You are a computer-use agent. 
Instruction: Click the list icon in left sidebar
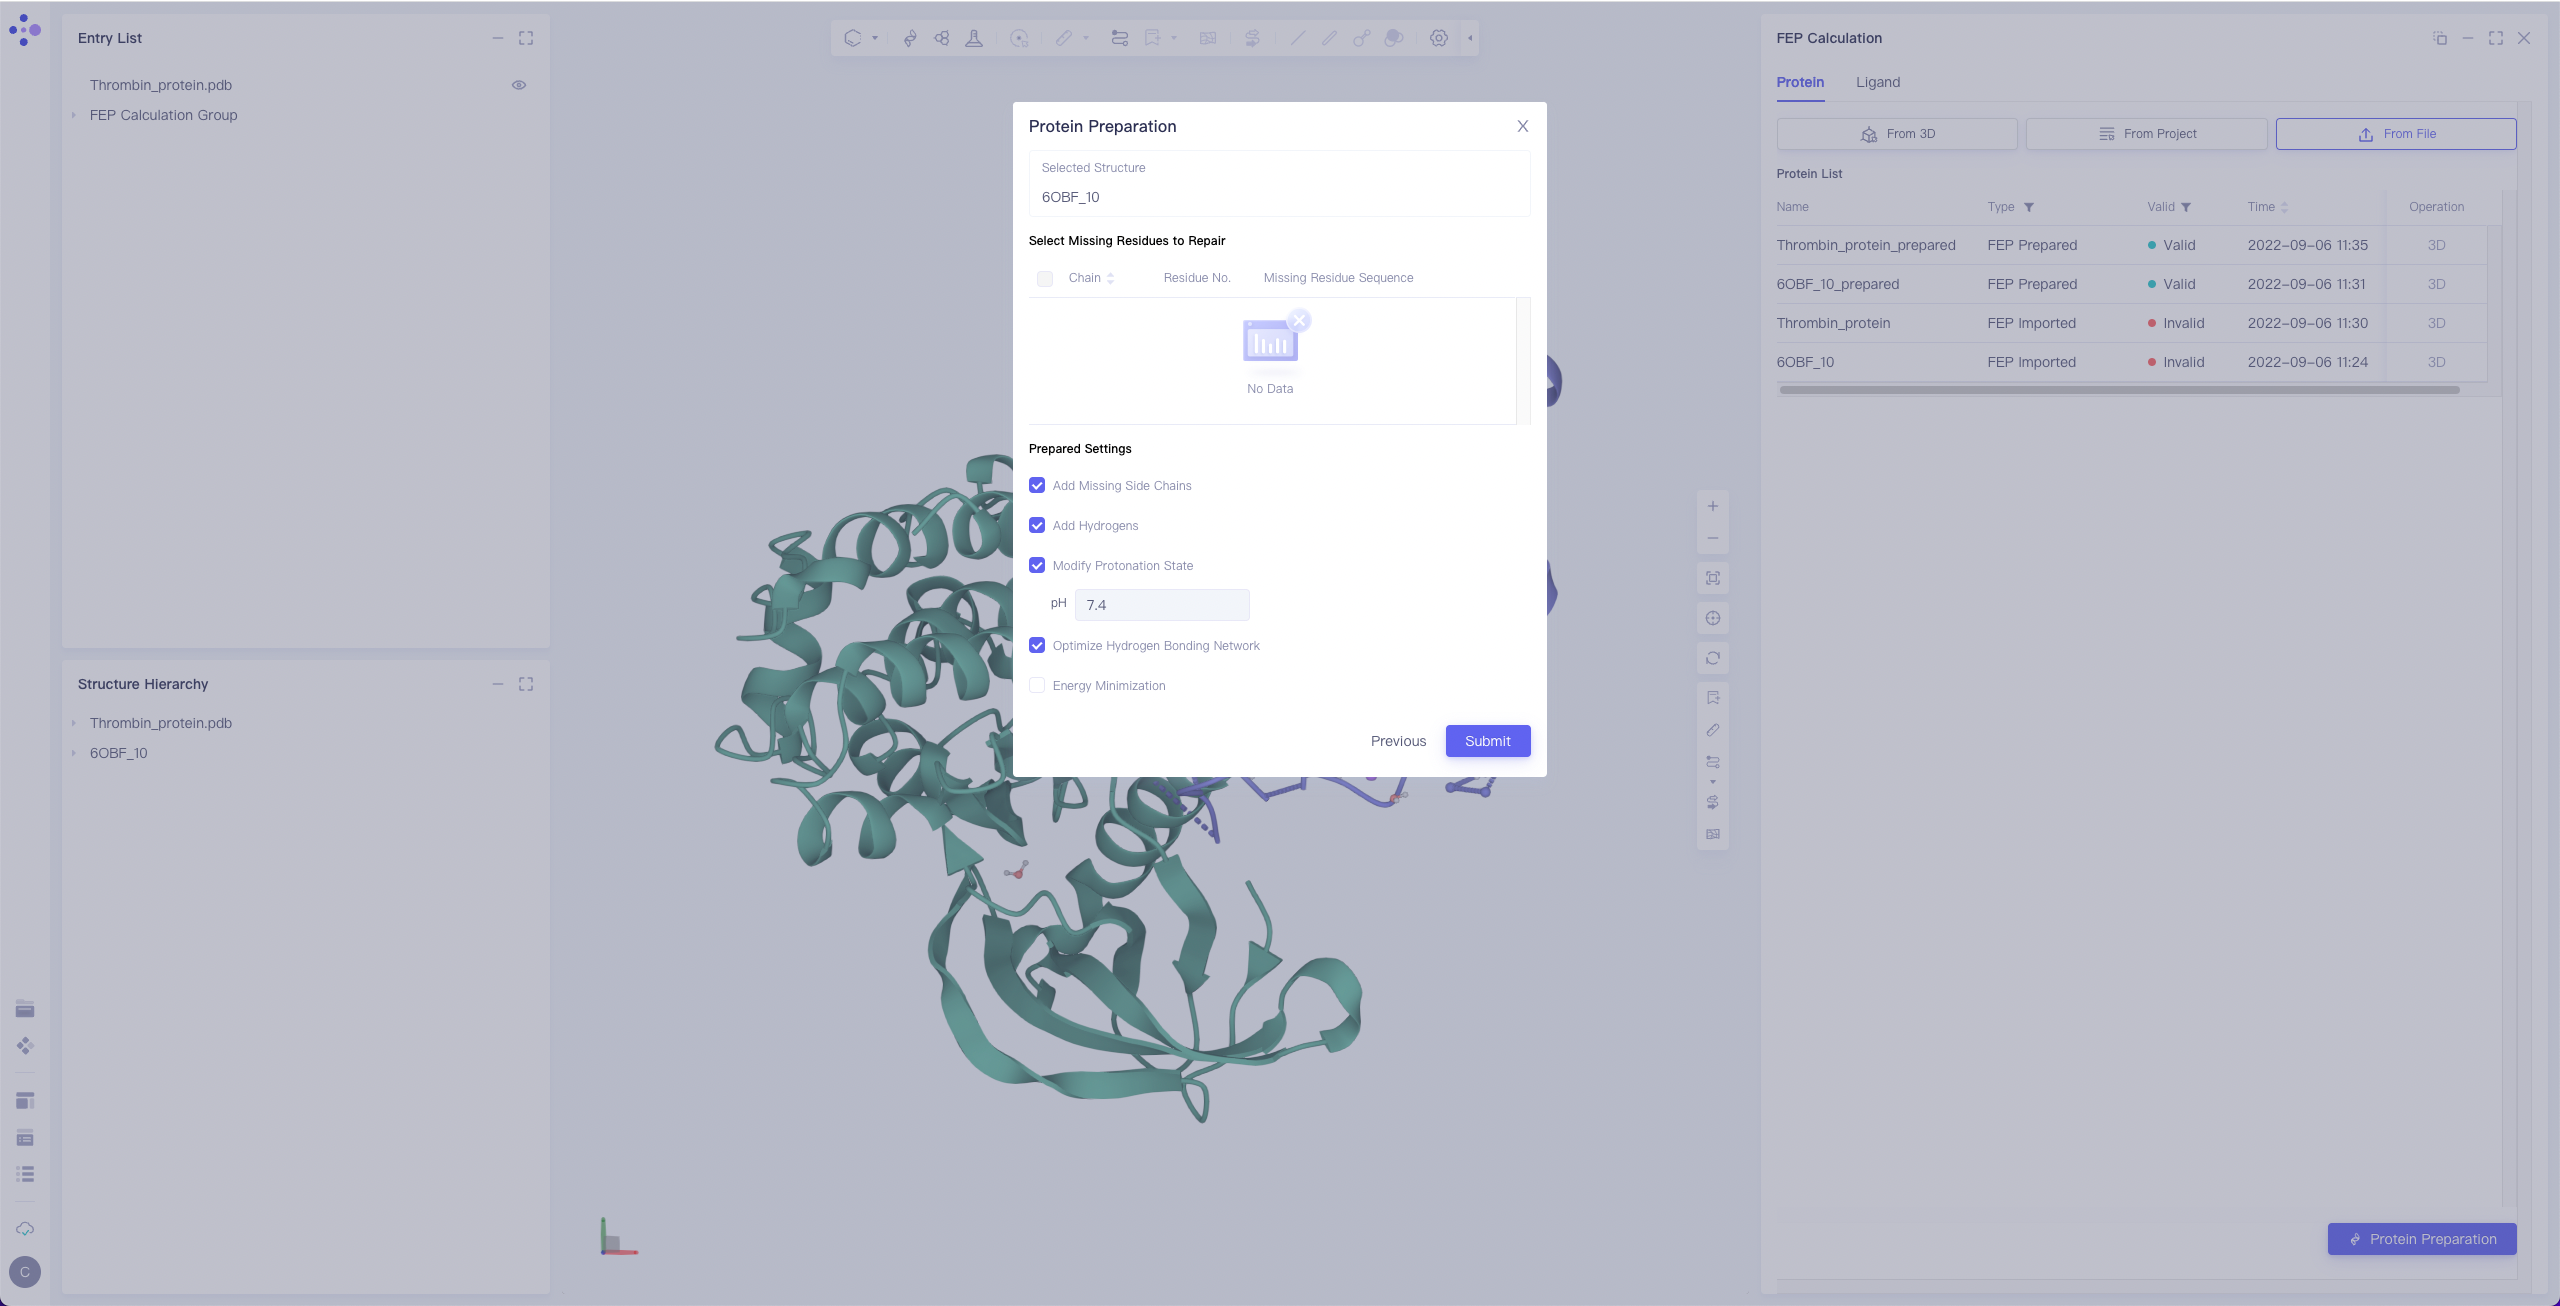25,1174
